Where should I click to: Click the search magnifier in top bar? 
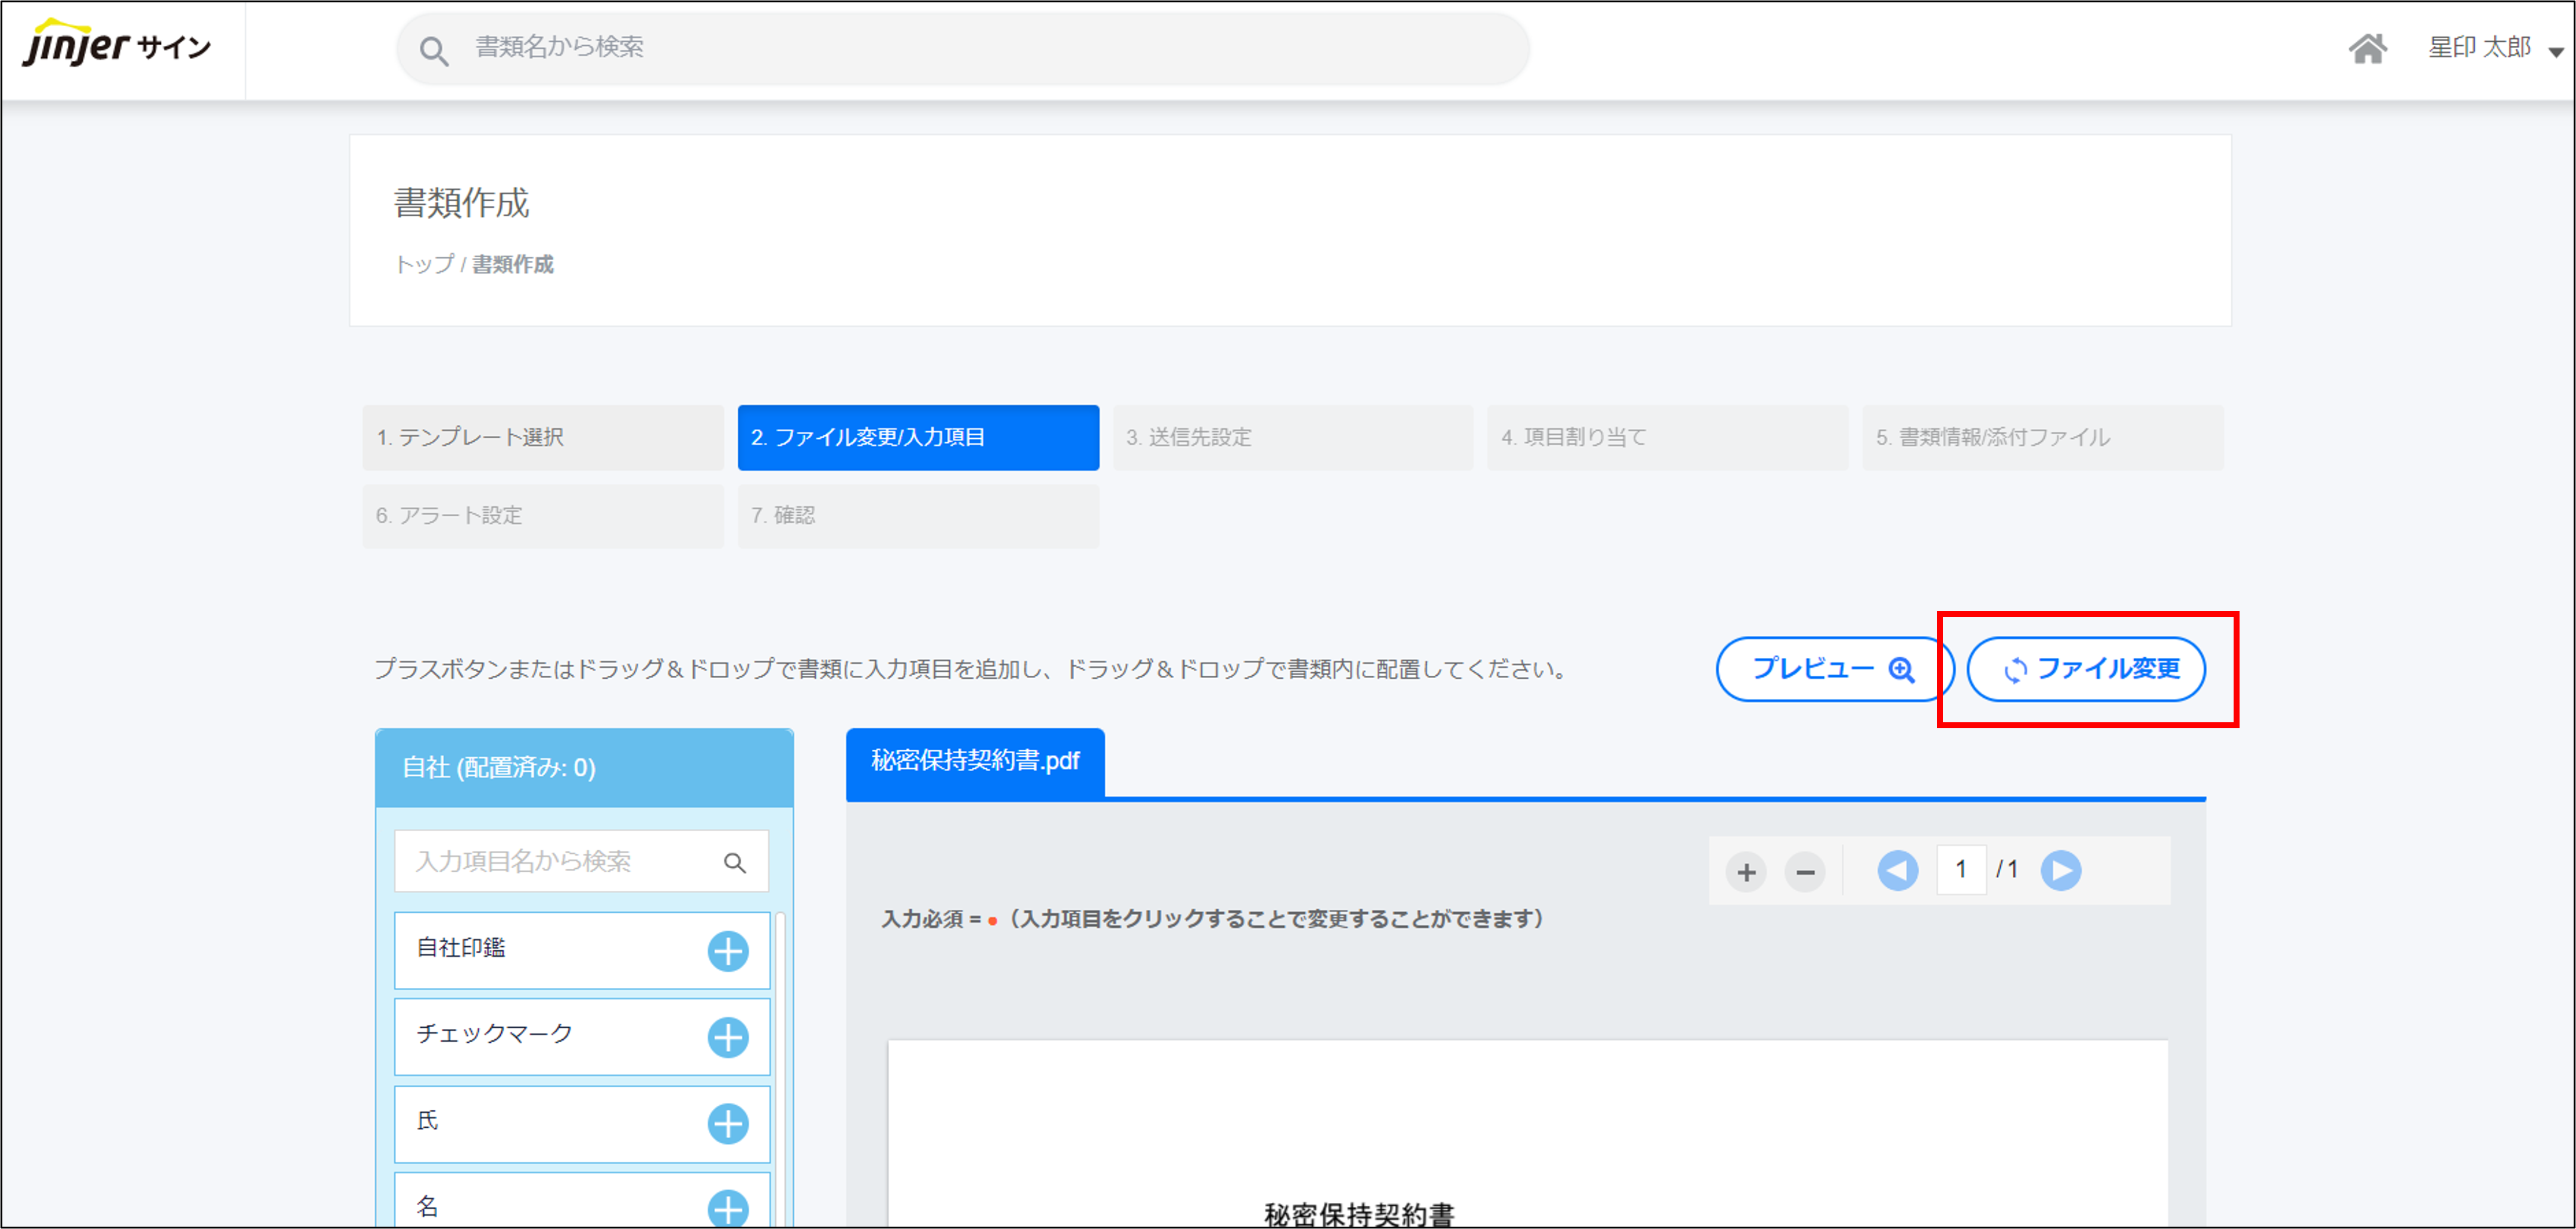coord(433,50)
